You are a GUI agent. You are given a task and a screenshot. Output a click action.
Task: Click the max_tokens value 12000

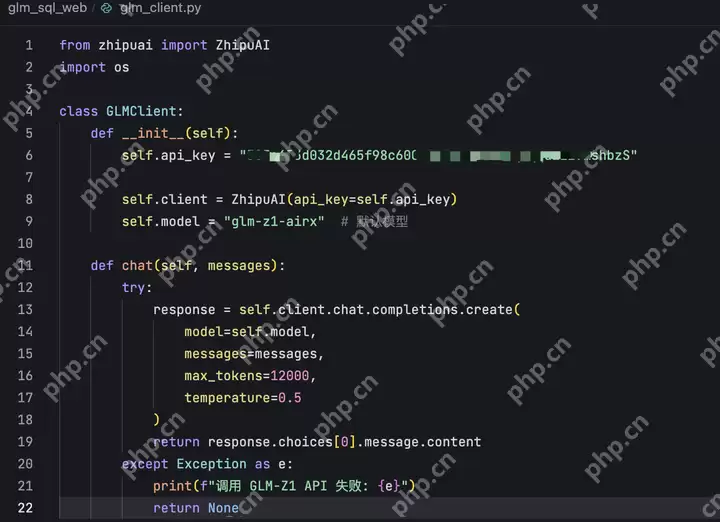289,376
